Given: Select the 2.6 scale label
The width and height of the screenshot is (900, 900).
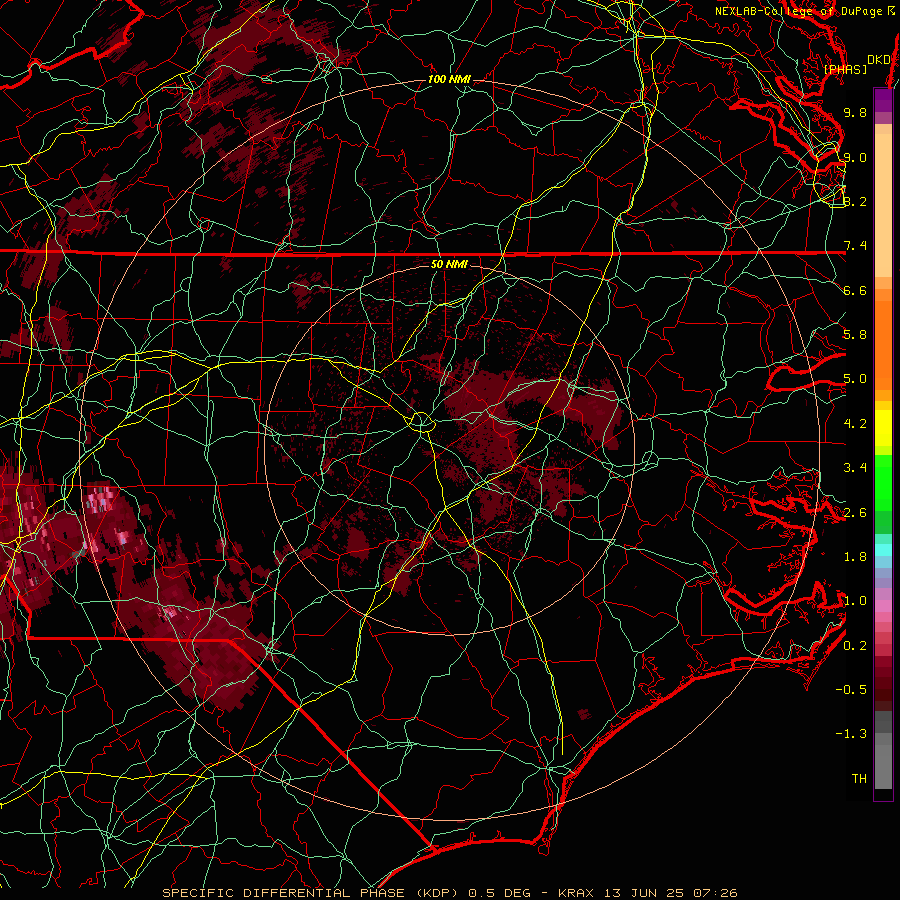Looking at the screenshot, I should click(855, 513).
